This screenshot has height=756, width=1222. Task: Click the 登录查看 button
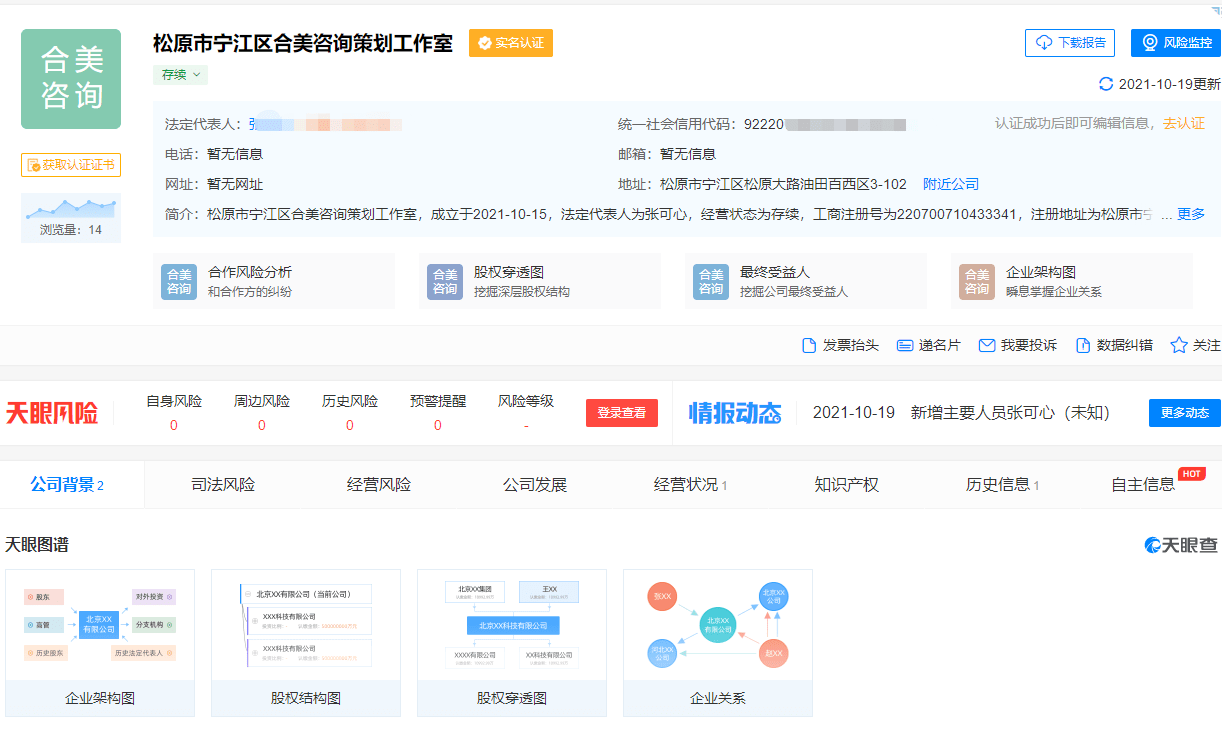click(621, 412)
